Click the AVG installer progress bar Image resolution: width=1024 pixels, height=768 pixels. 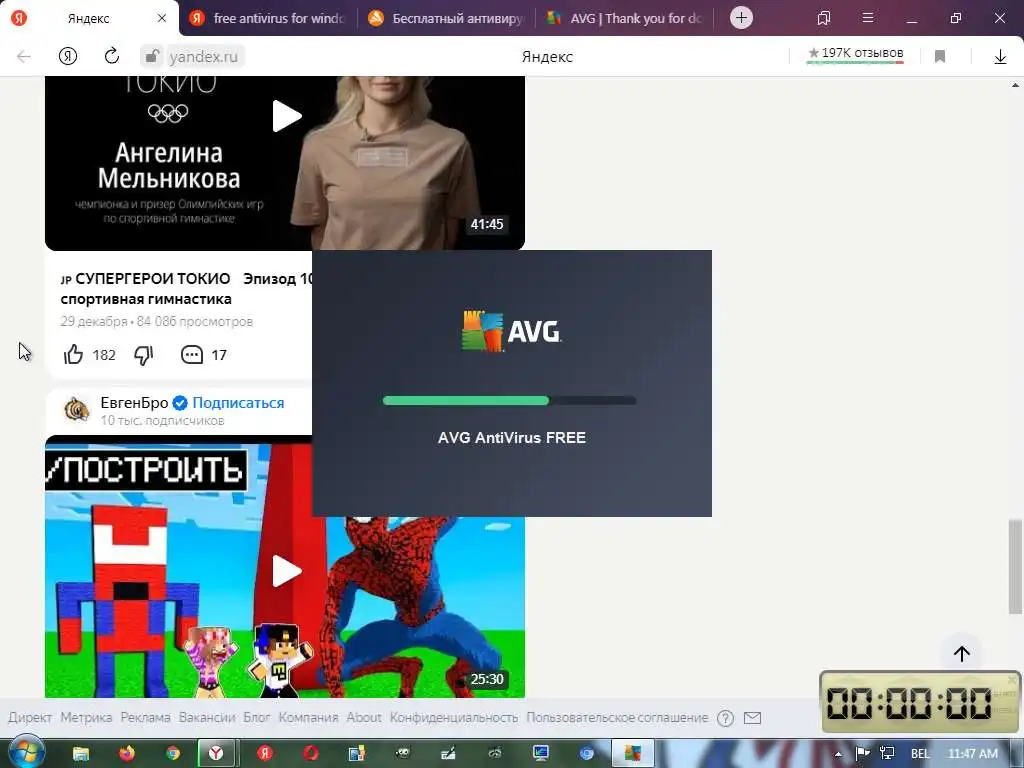click(x=509, y=400)
